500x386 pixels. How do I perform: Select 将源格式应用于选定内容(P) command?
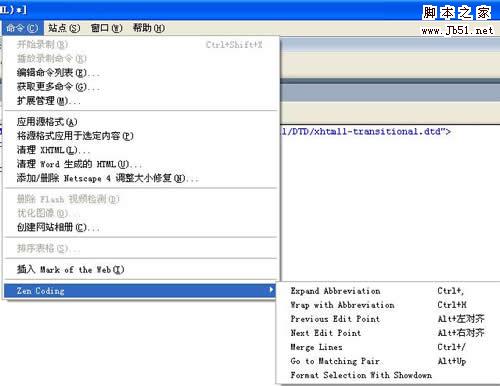click(141, 136)
